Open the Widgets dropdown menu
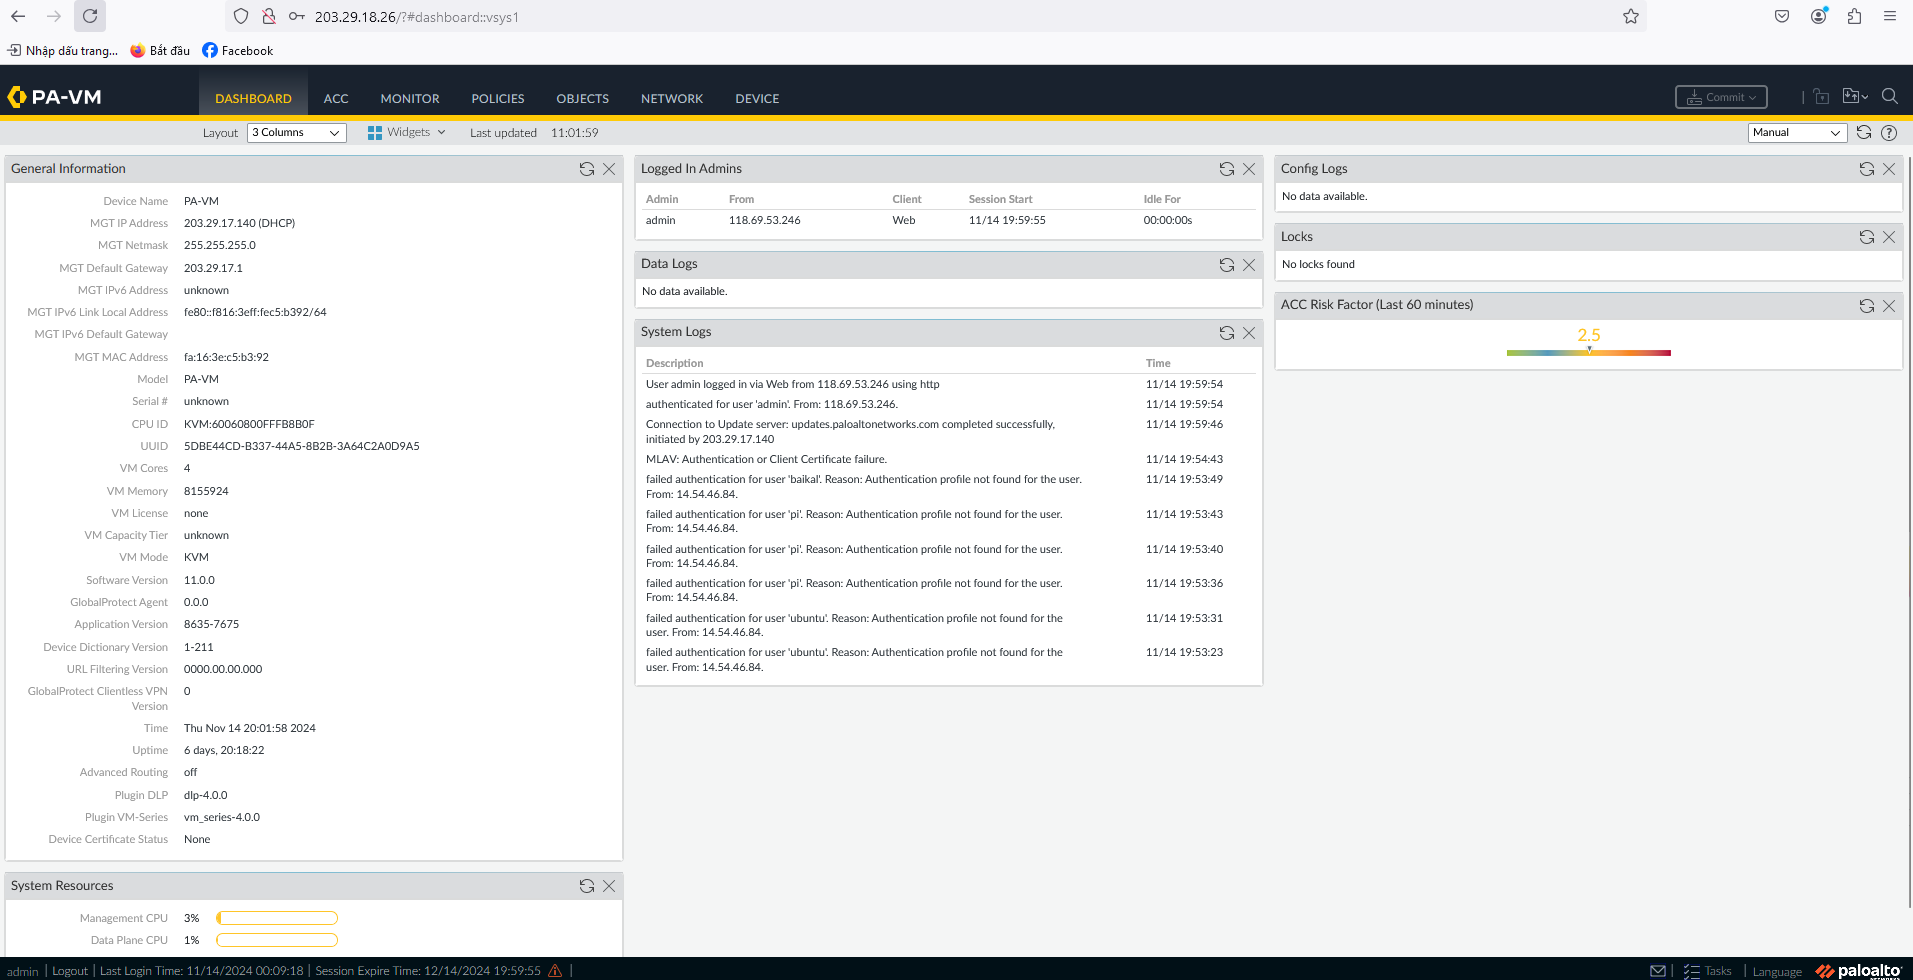1913x980 pixels. pos(407,133)
